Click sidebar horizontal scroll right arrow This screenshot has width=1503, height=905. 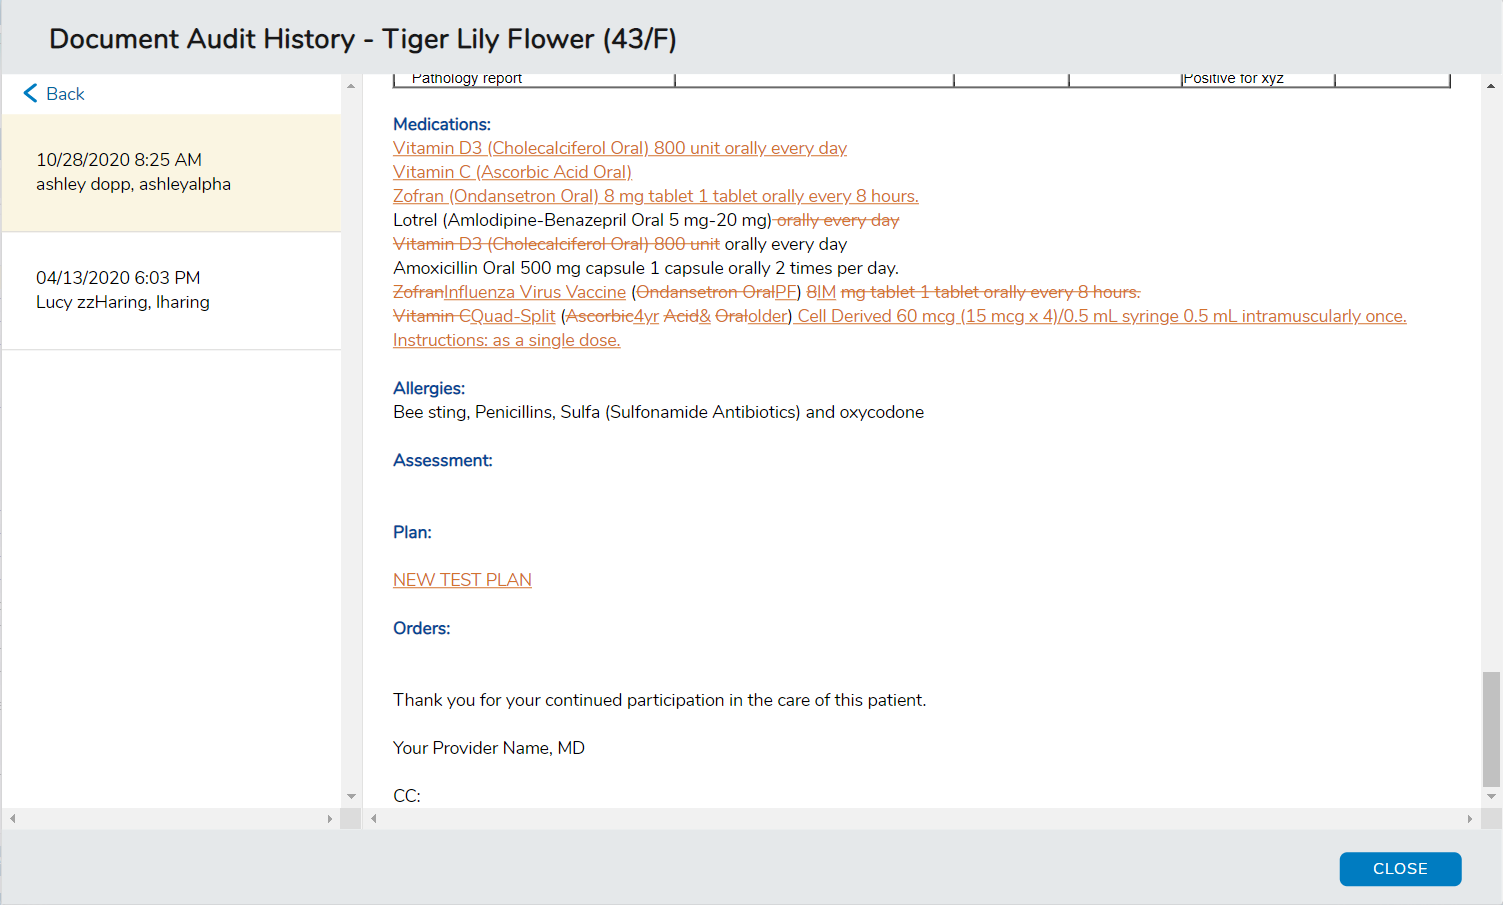(x=330, y=819)
